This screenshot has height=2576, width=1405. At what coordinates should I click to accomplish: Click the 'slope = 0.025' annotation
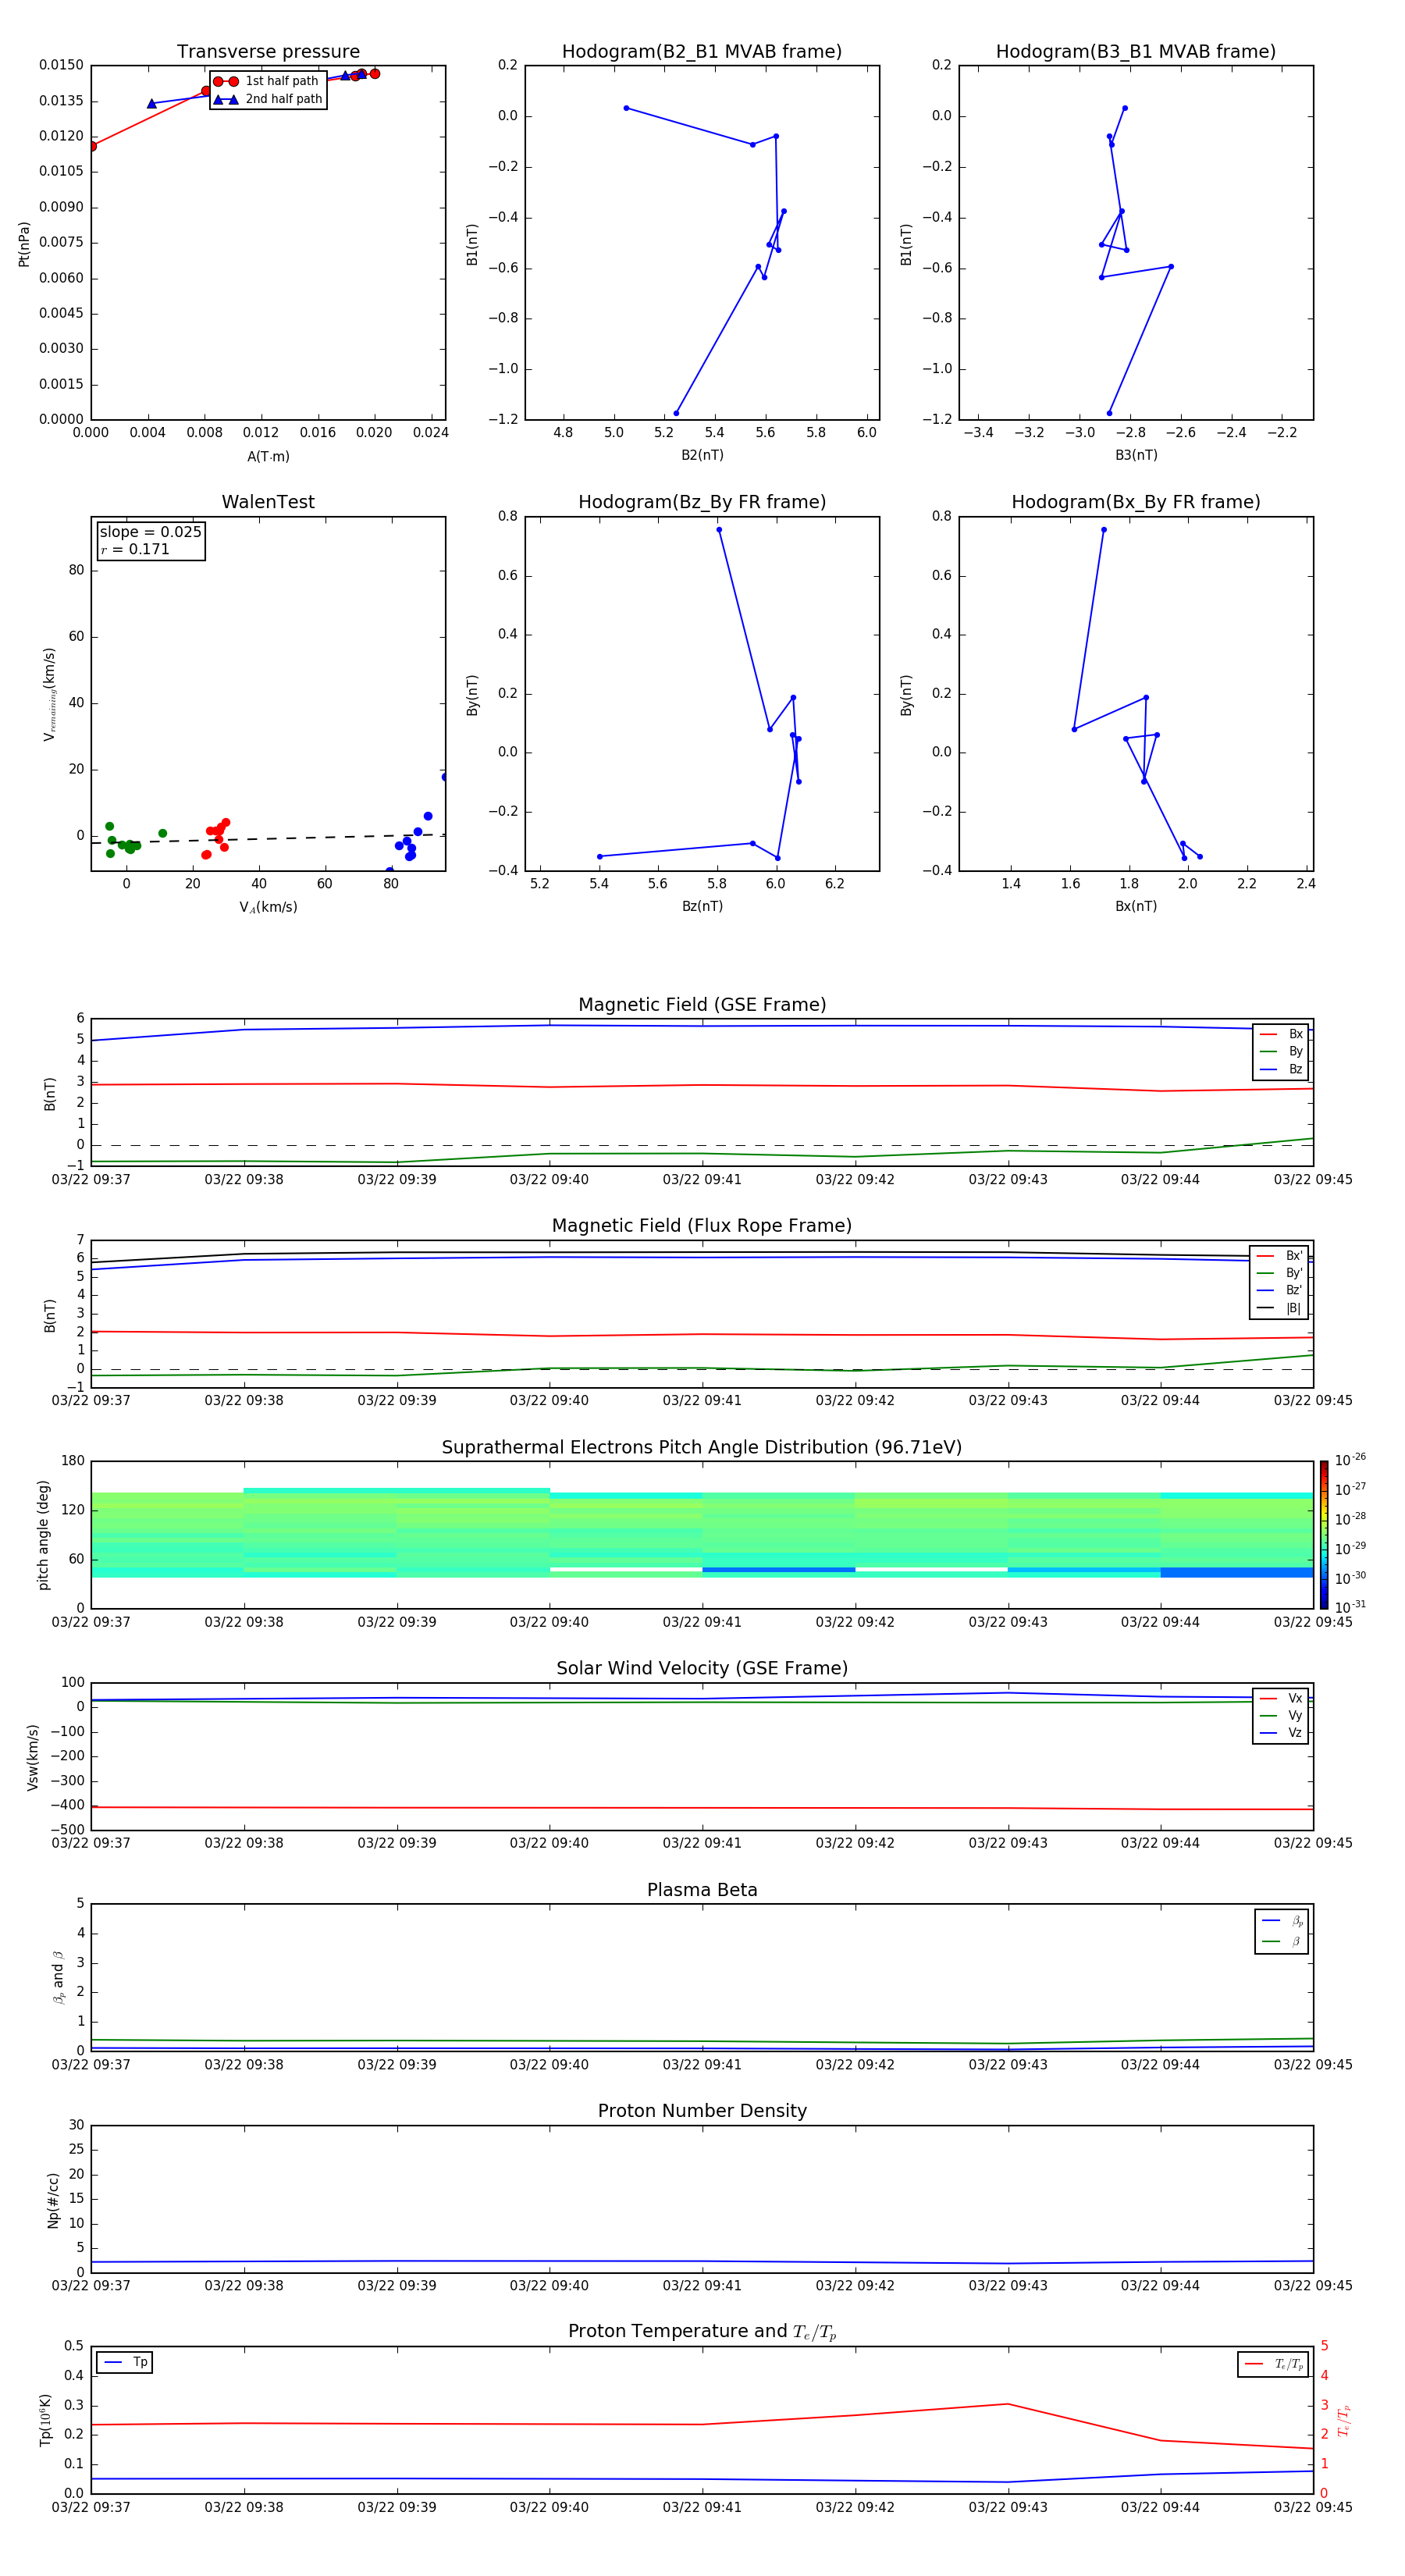(x=150, y=532)
